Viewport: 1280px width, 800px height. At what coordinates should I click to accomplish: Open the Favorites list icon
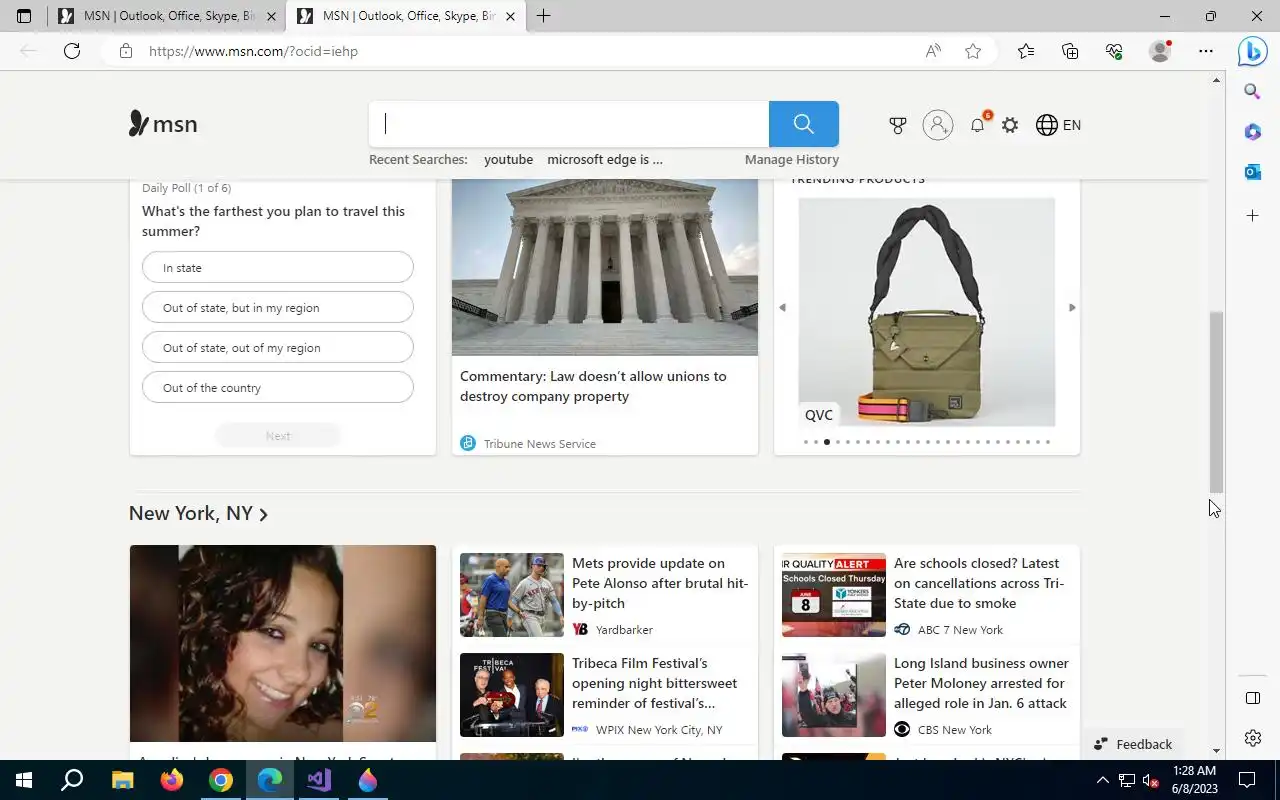pos(1026,51)
